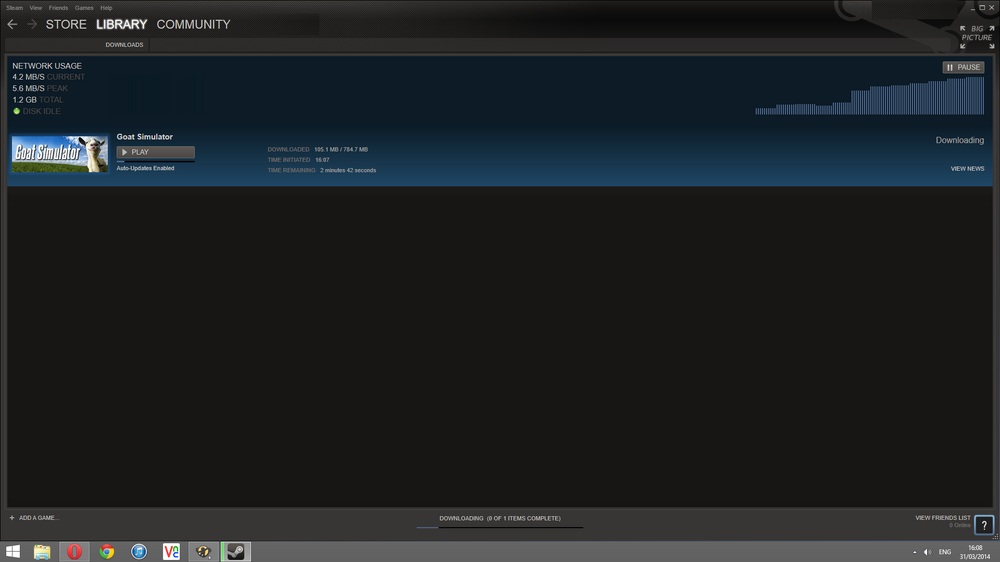Open VIEW NEWS for Goat Simulator
The image size is (1000, 562).
click(967, 168)
